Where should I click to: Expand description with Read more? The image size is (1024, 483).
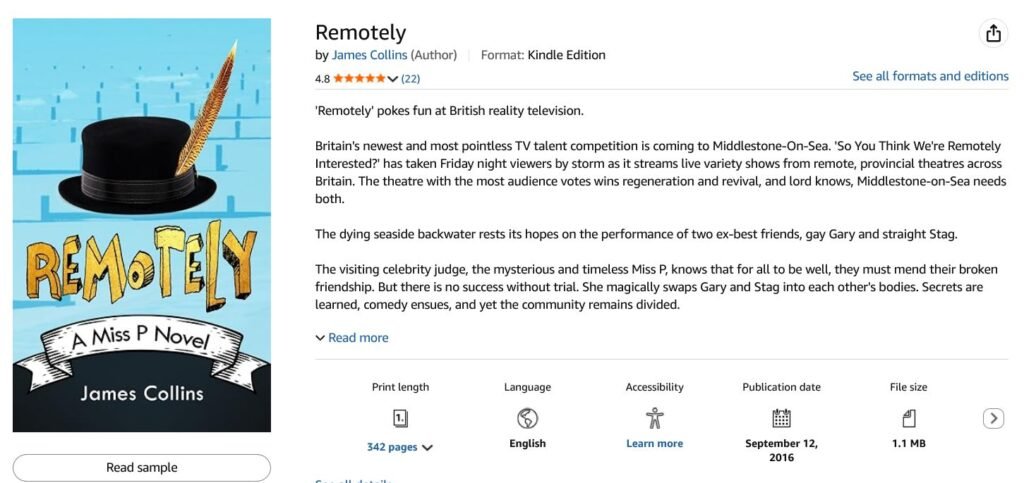pyautogui.click(x=352, y=337)
